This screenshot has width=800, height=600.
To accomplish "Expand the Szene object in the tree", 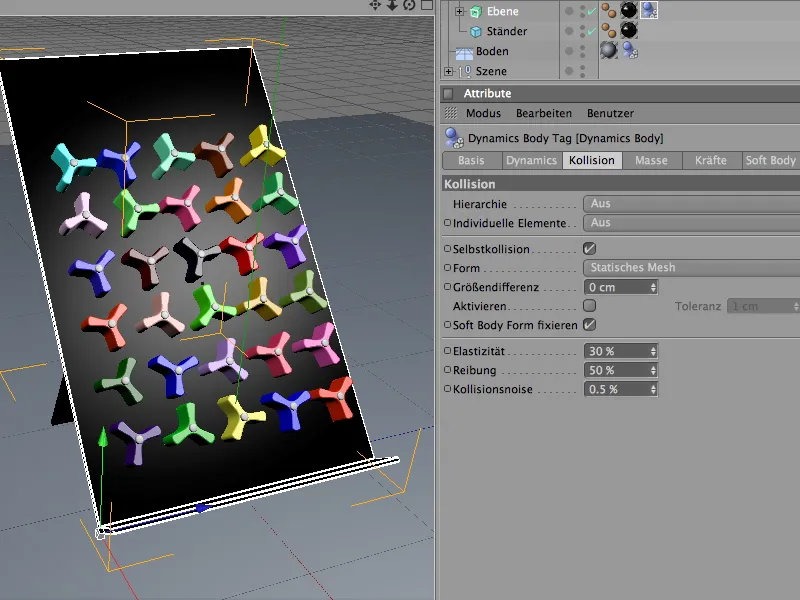I will click(x=448, y=72).
